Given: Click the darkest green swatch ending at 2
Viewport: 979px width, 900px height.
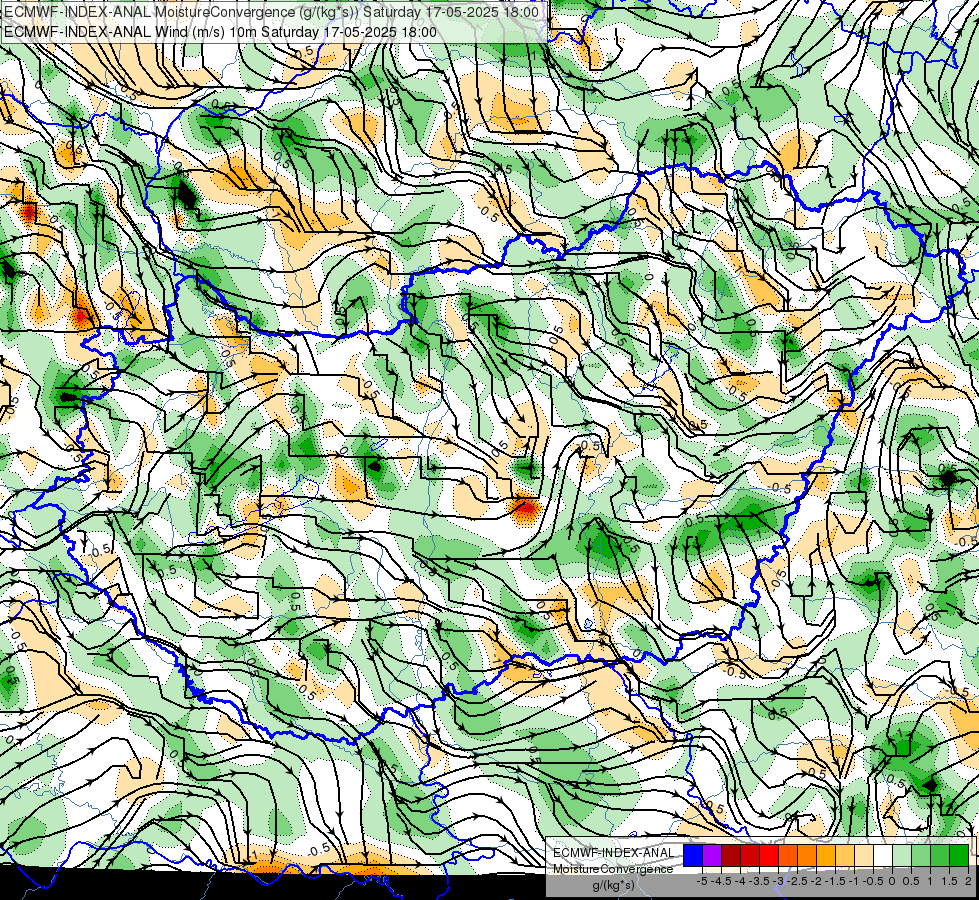Looking at the screenshot, I should [x=959, y=855].
